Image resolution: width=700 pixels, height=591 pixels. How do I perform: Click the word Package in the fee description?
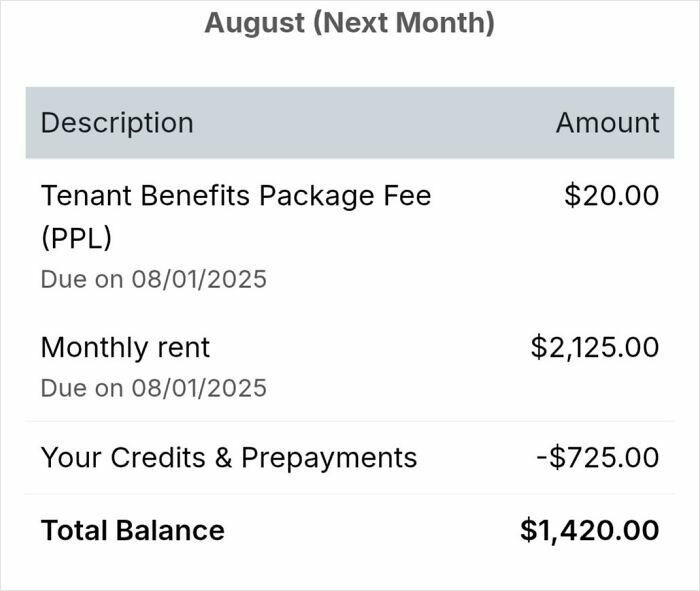(x=317, y=197)
